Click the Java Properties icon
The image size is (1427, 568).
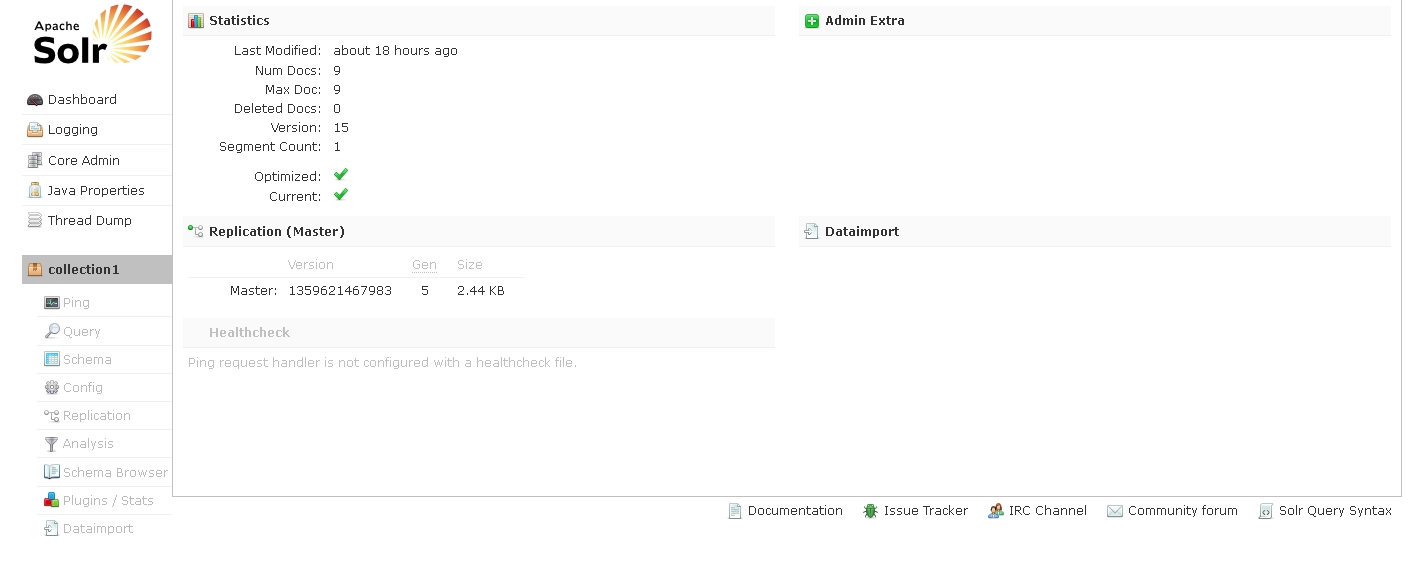[x=35, y=190]
